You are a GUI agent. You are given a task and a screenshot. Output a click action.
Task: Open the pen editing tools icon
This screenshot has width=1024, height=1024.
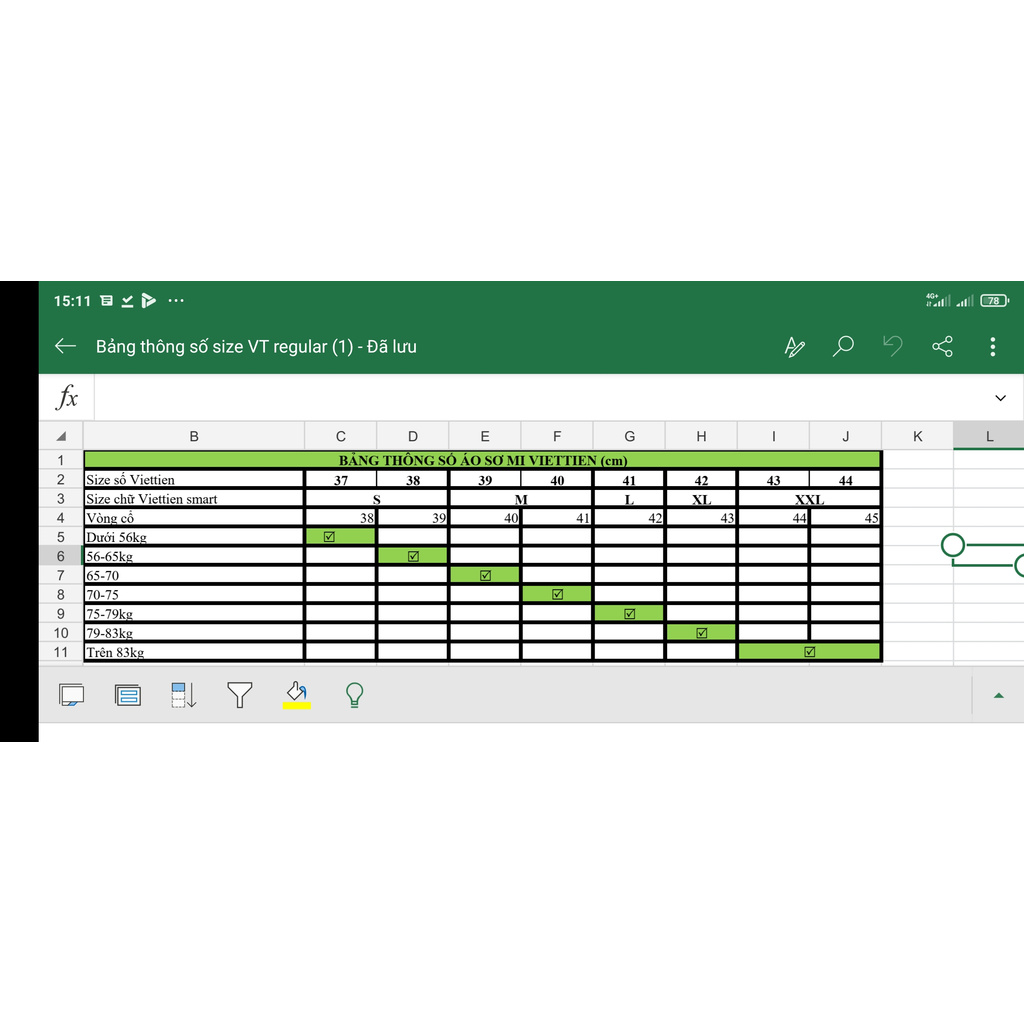pos(794,346)
